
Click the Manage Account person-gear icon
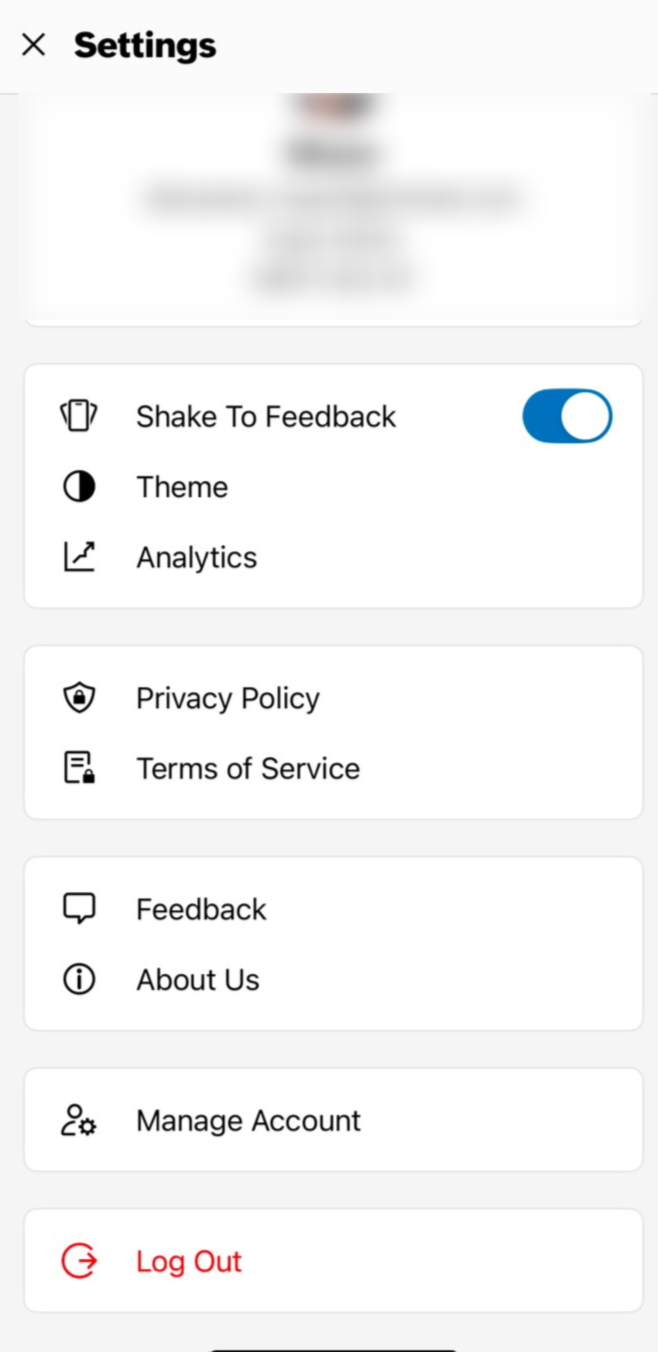78,1120
